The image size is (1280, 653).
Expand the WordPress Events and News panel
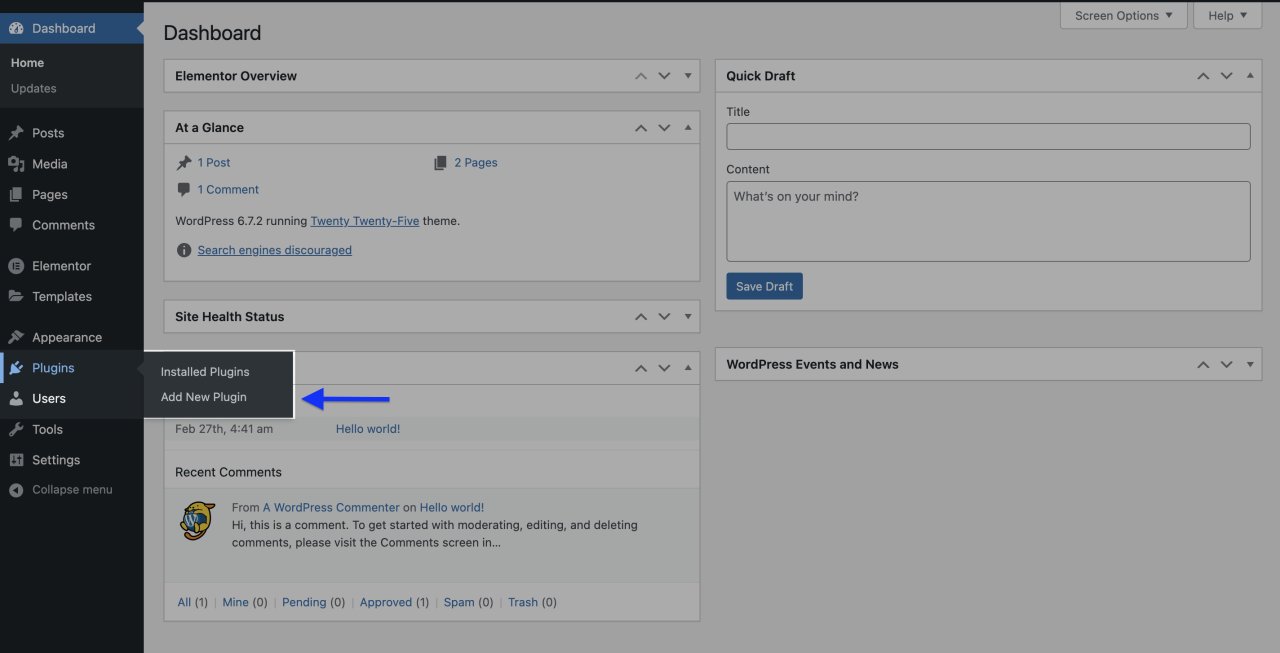point(1250,365)
